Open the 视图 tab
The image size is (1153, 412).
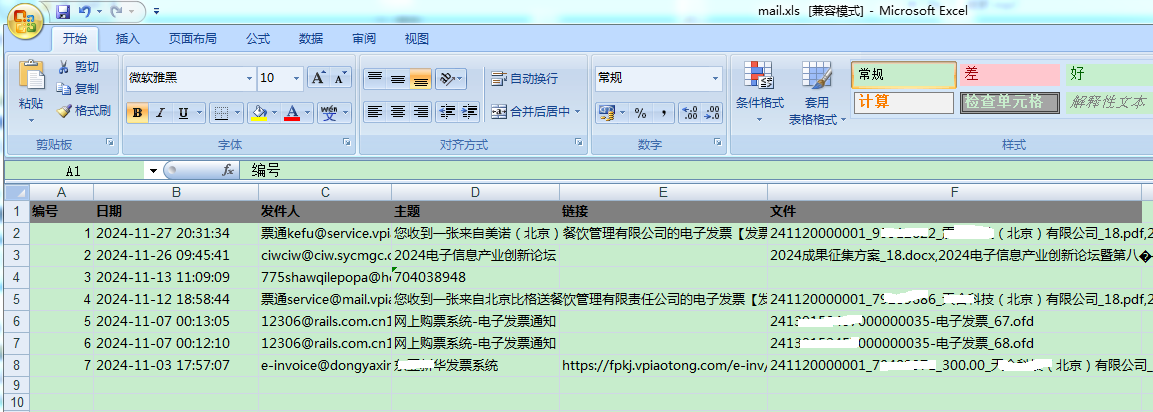click(x=416, y=38)
